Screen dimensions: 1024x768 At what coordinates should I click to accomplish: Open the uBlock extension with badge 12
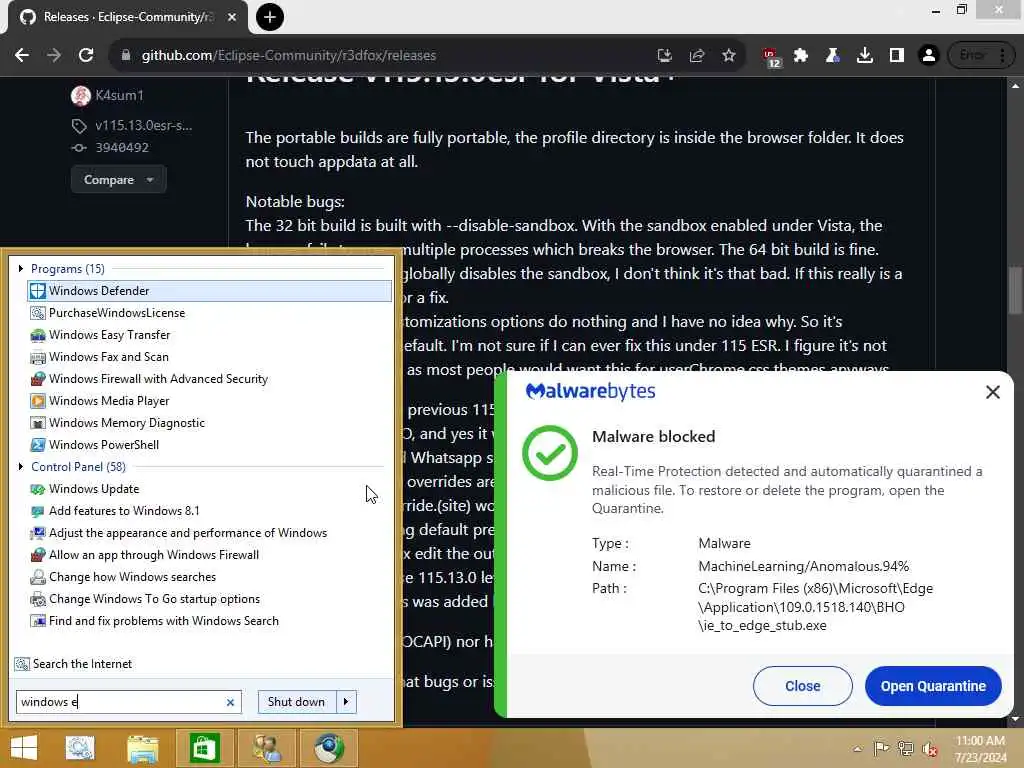coord(771,57)
